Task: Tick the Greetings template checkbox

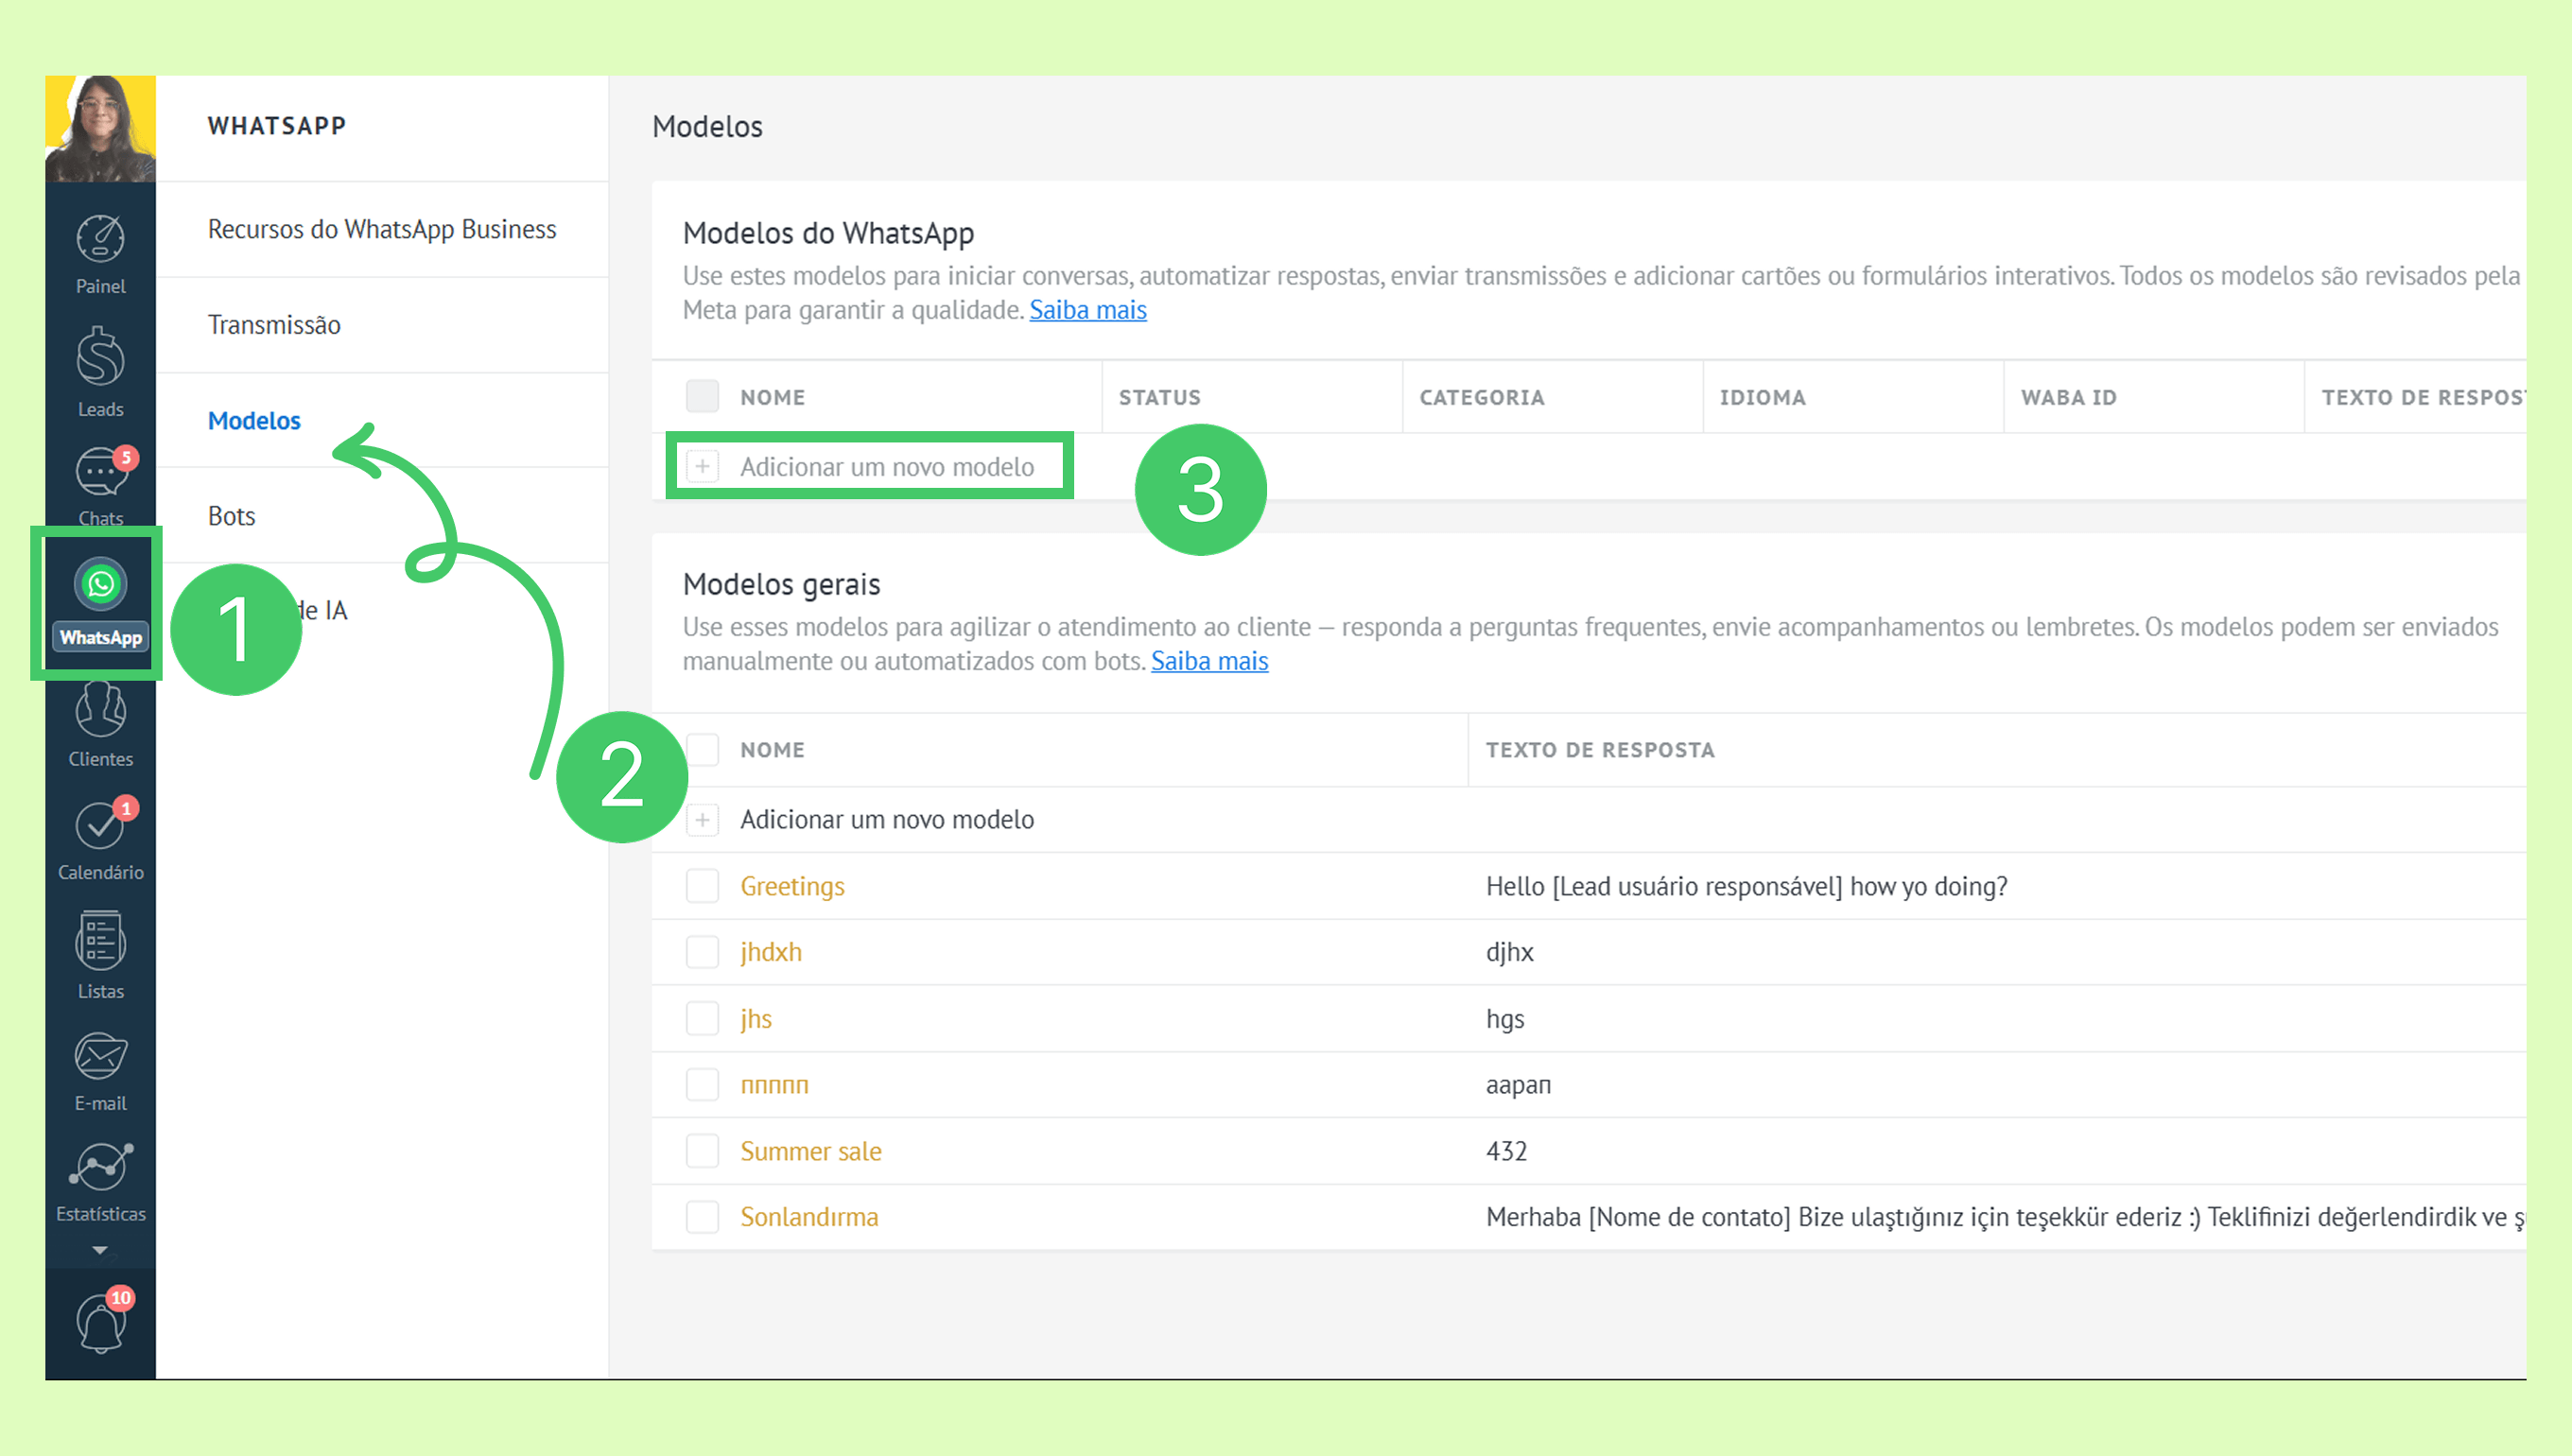Action: point(702,886)
